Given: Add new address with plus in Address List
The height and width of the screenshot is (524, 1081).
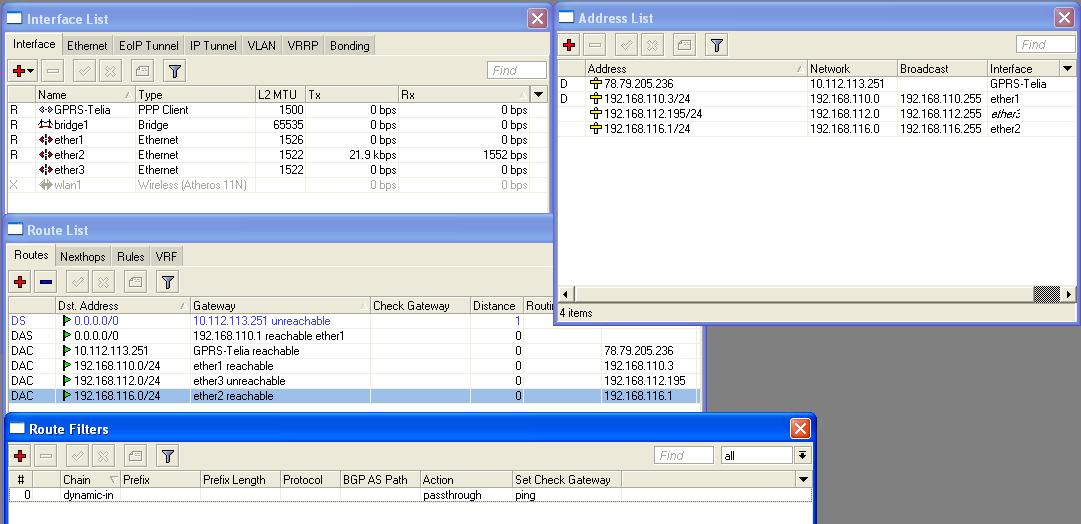Looking at the screenshot, I should [x=569, y=45].
